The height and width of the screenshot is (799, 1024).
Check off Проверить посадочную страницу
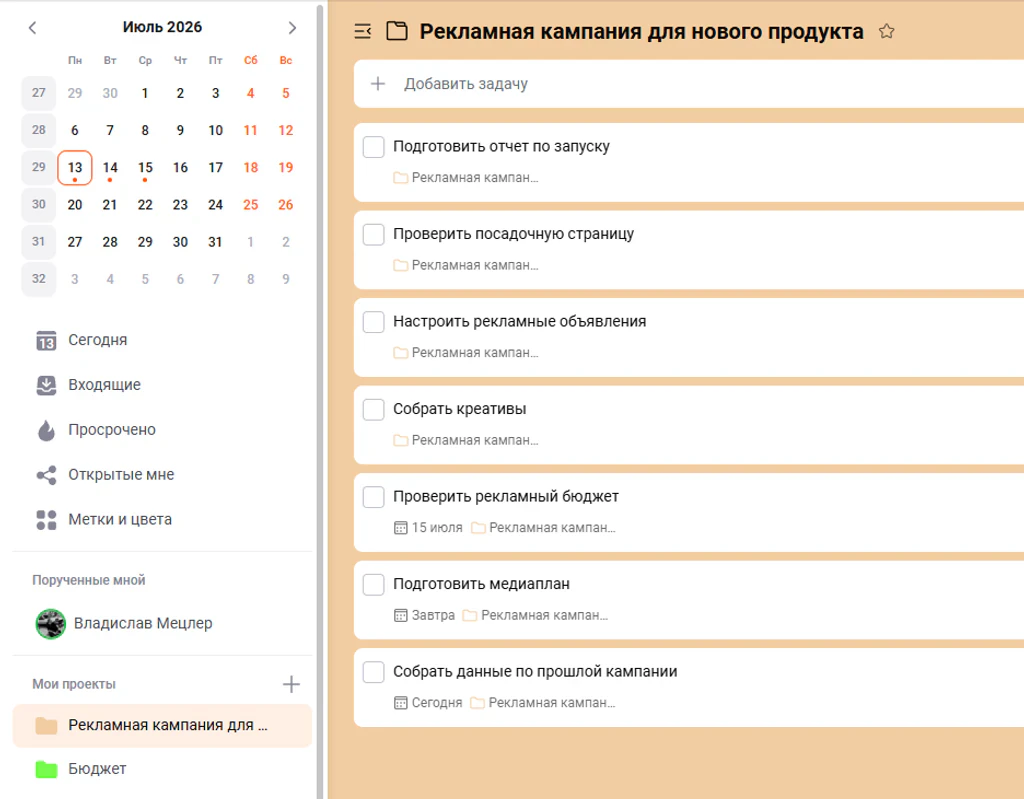point(374,235)
